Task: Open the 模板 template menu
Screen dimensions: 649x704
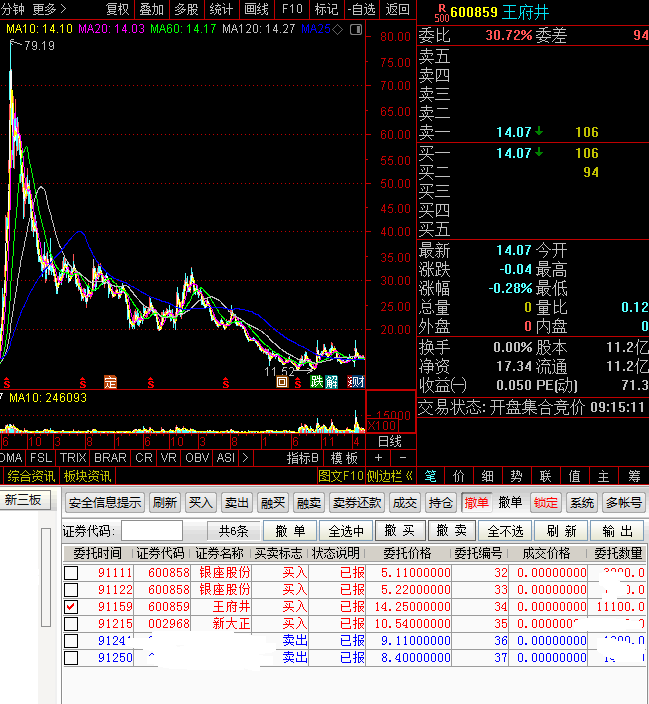Action: 344,458
